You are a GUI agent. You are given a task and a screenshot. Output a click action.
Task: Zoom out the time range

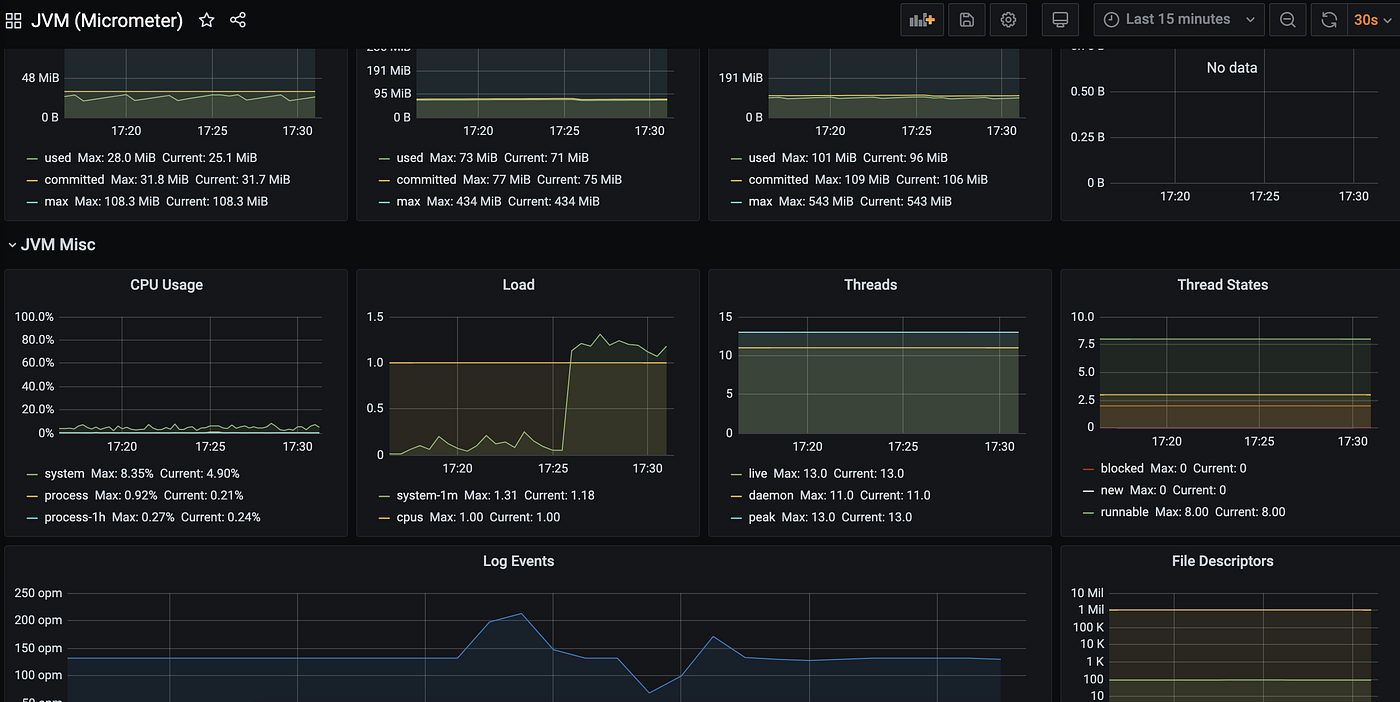click(1287, 19)
